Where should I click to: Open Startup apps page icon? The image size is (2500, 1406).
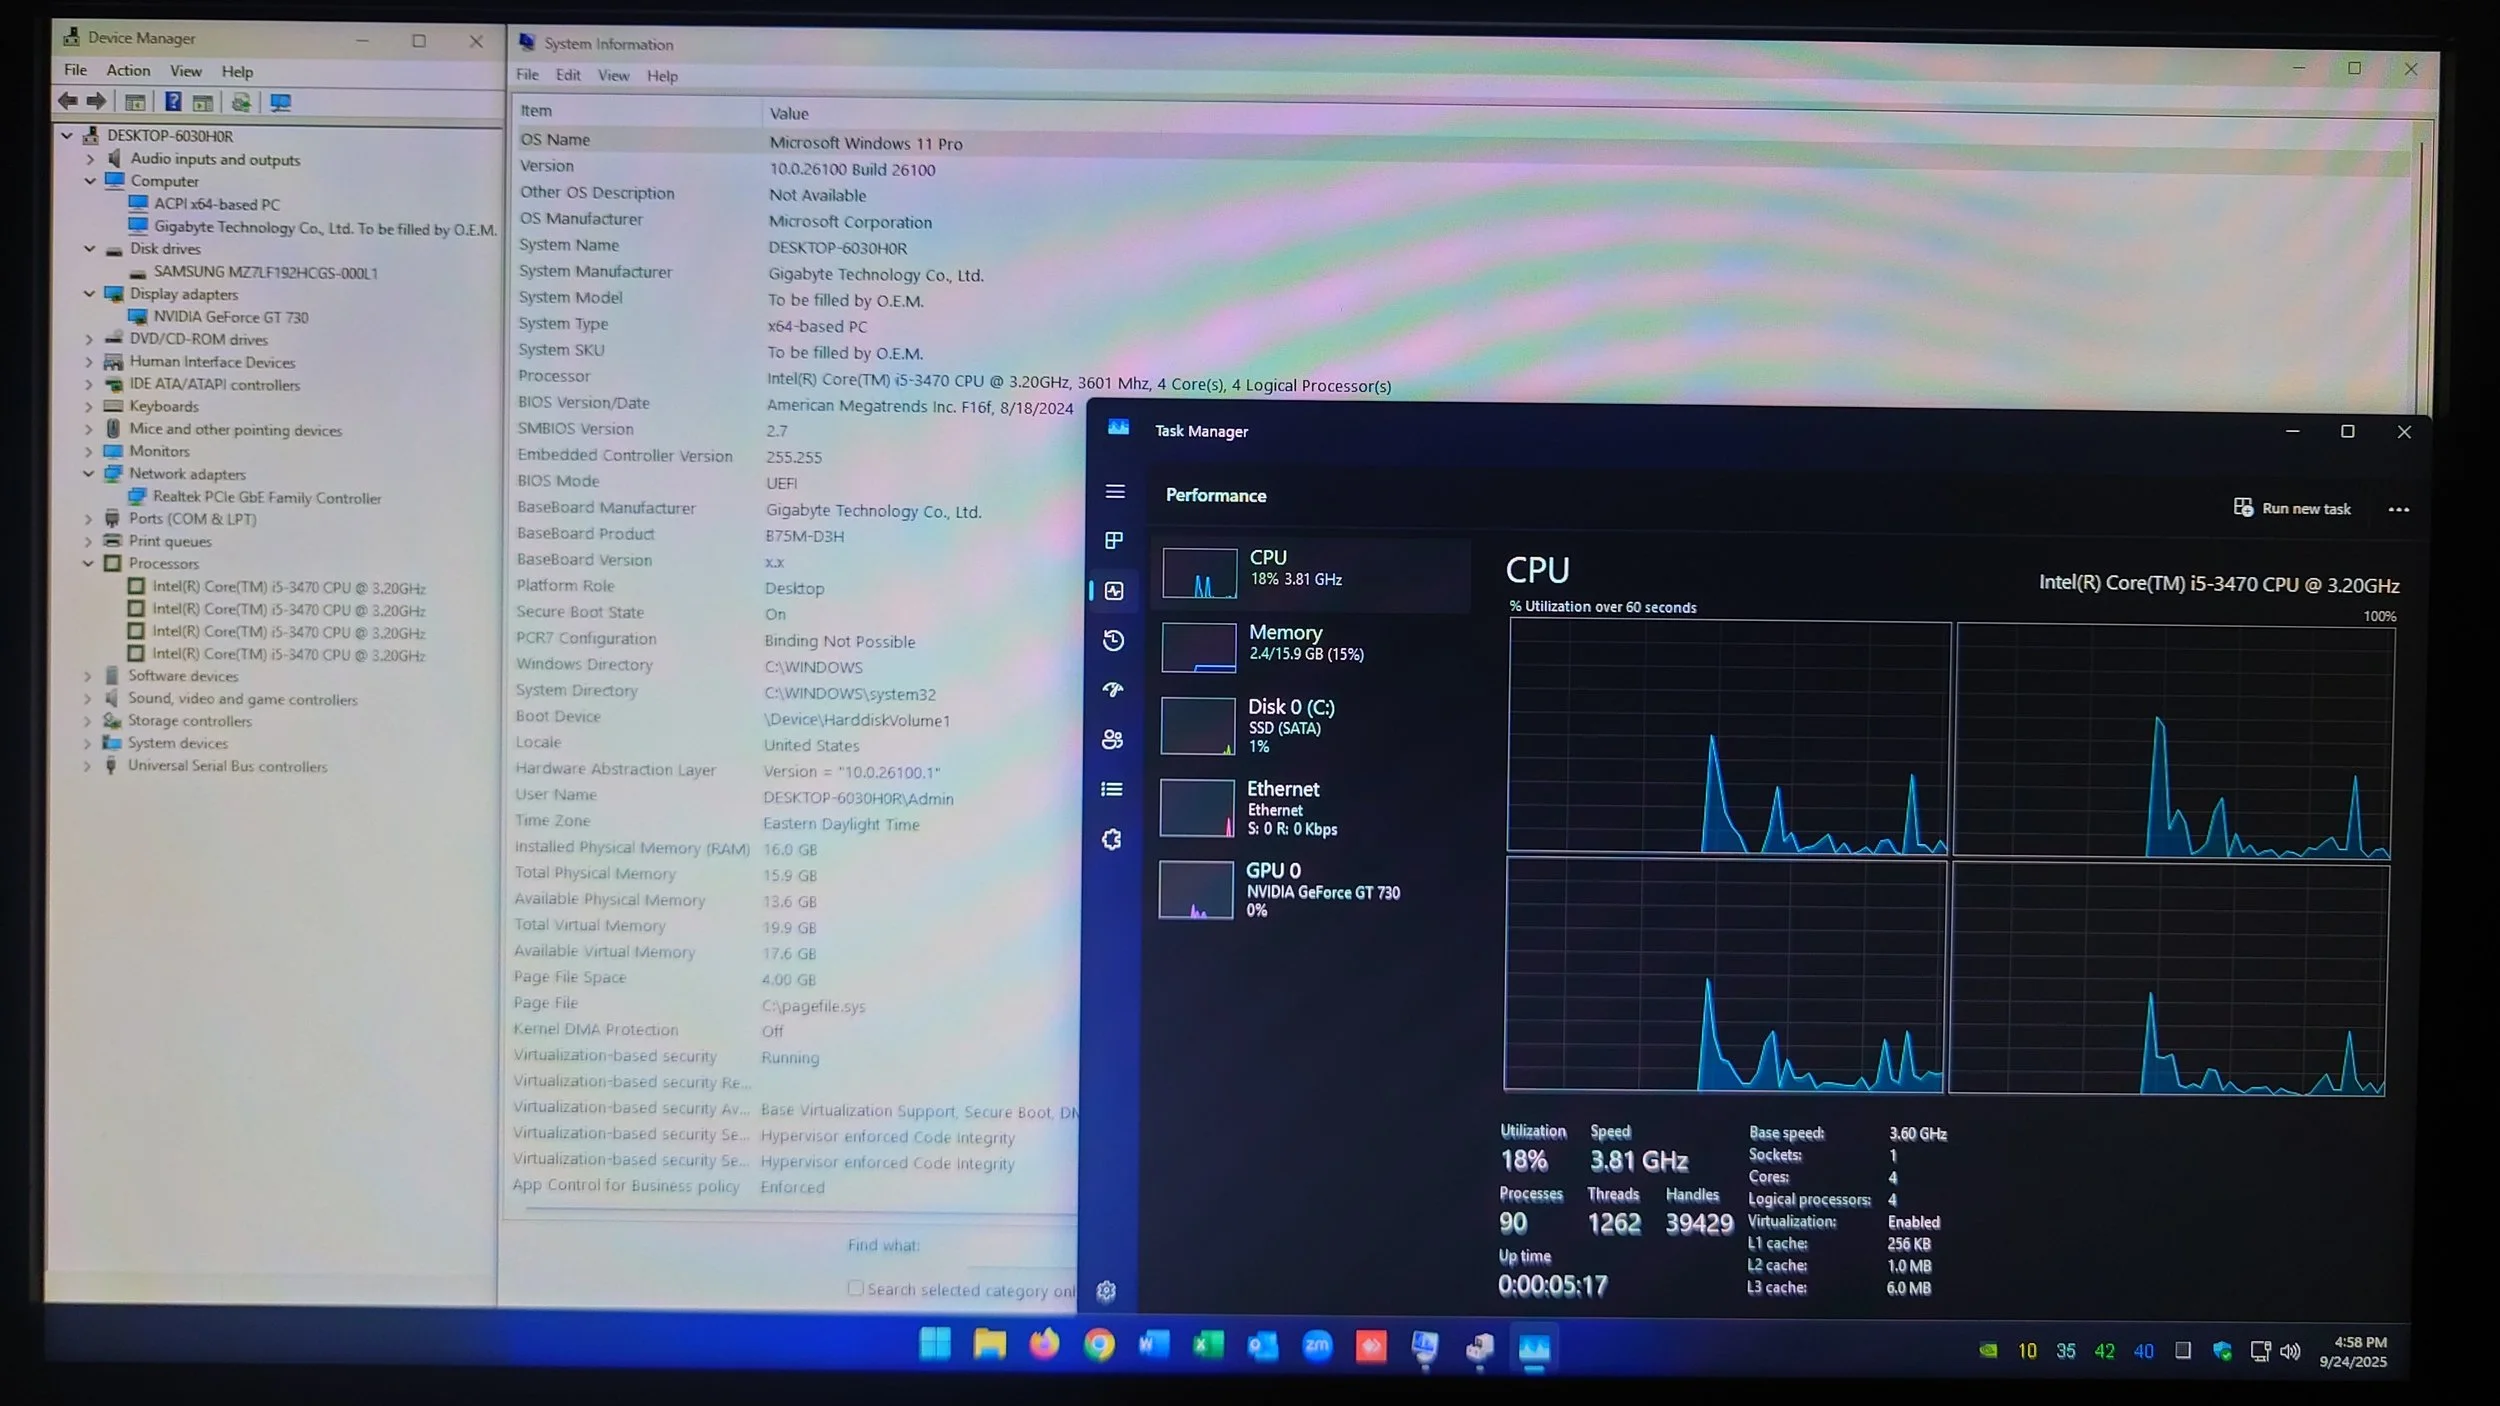click(1113, 689)
